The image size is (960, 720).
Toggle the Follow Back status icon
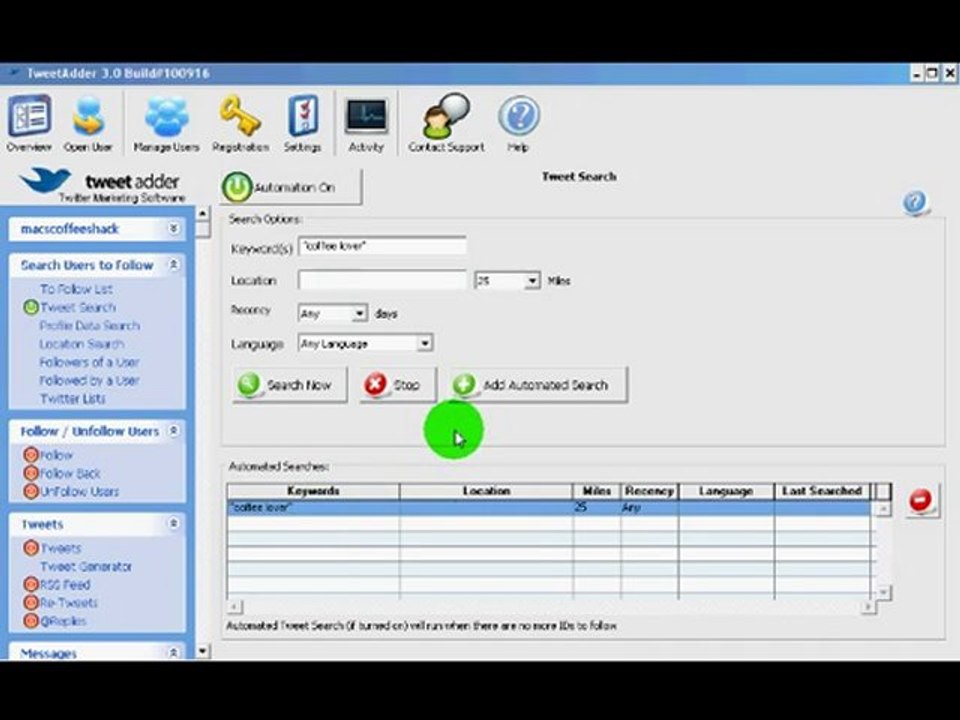click(x=31, y=473)
